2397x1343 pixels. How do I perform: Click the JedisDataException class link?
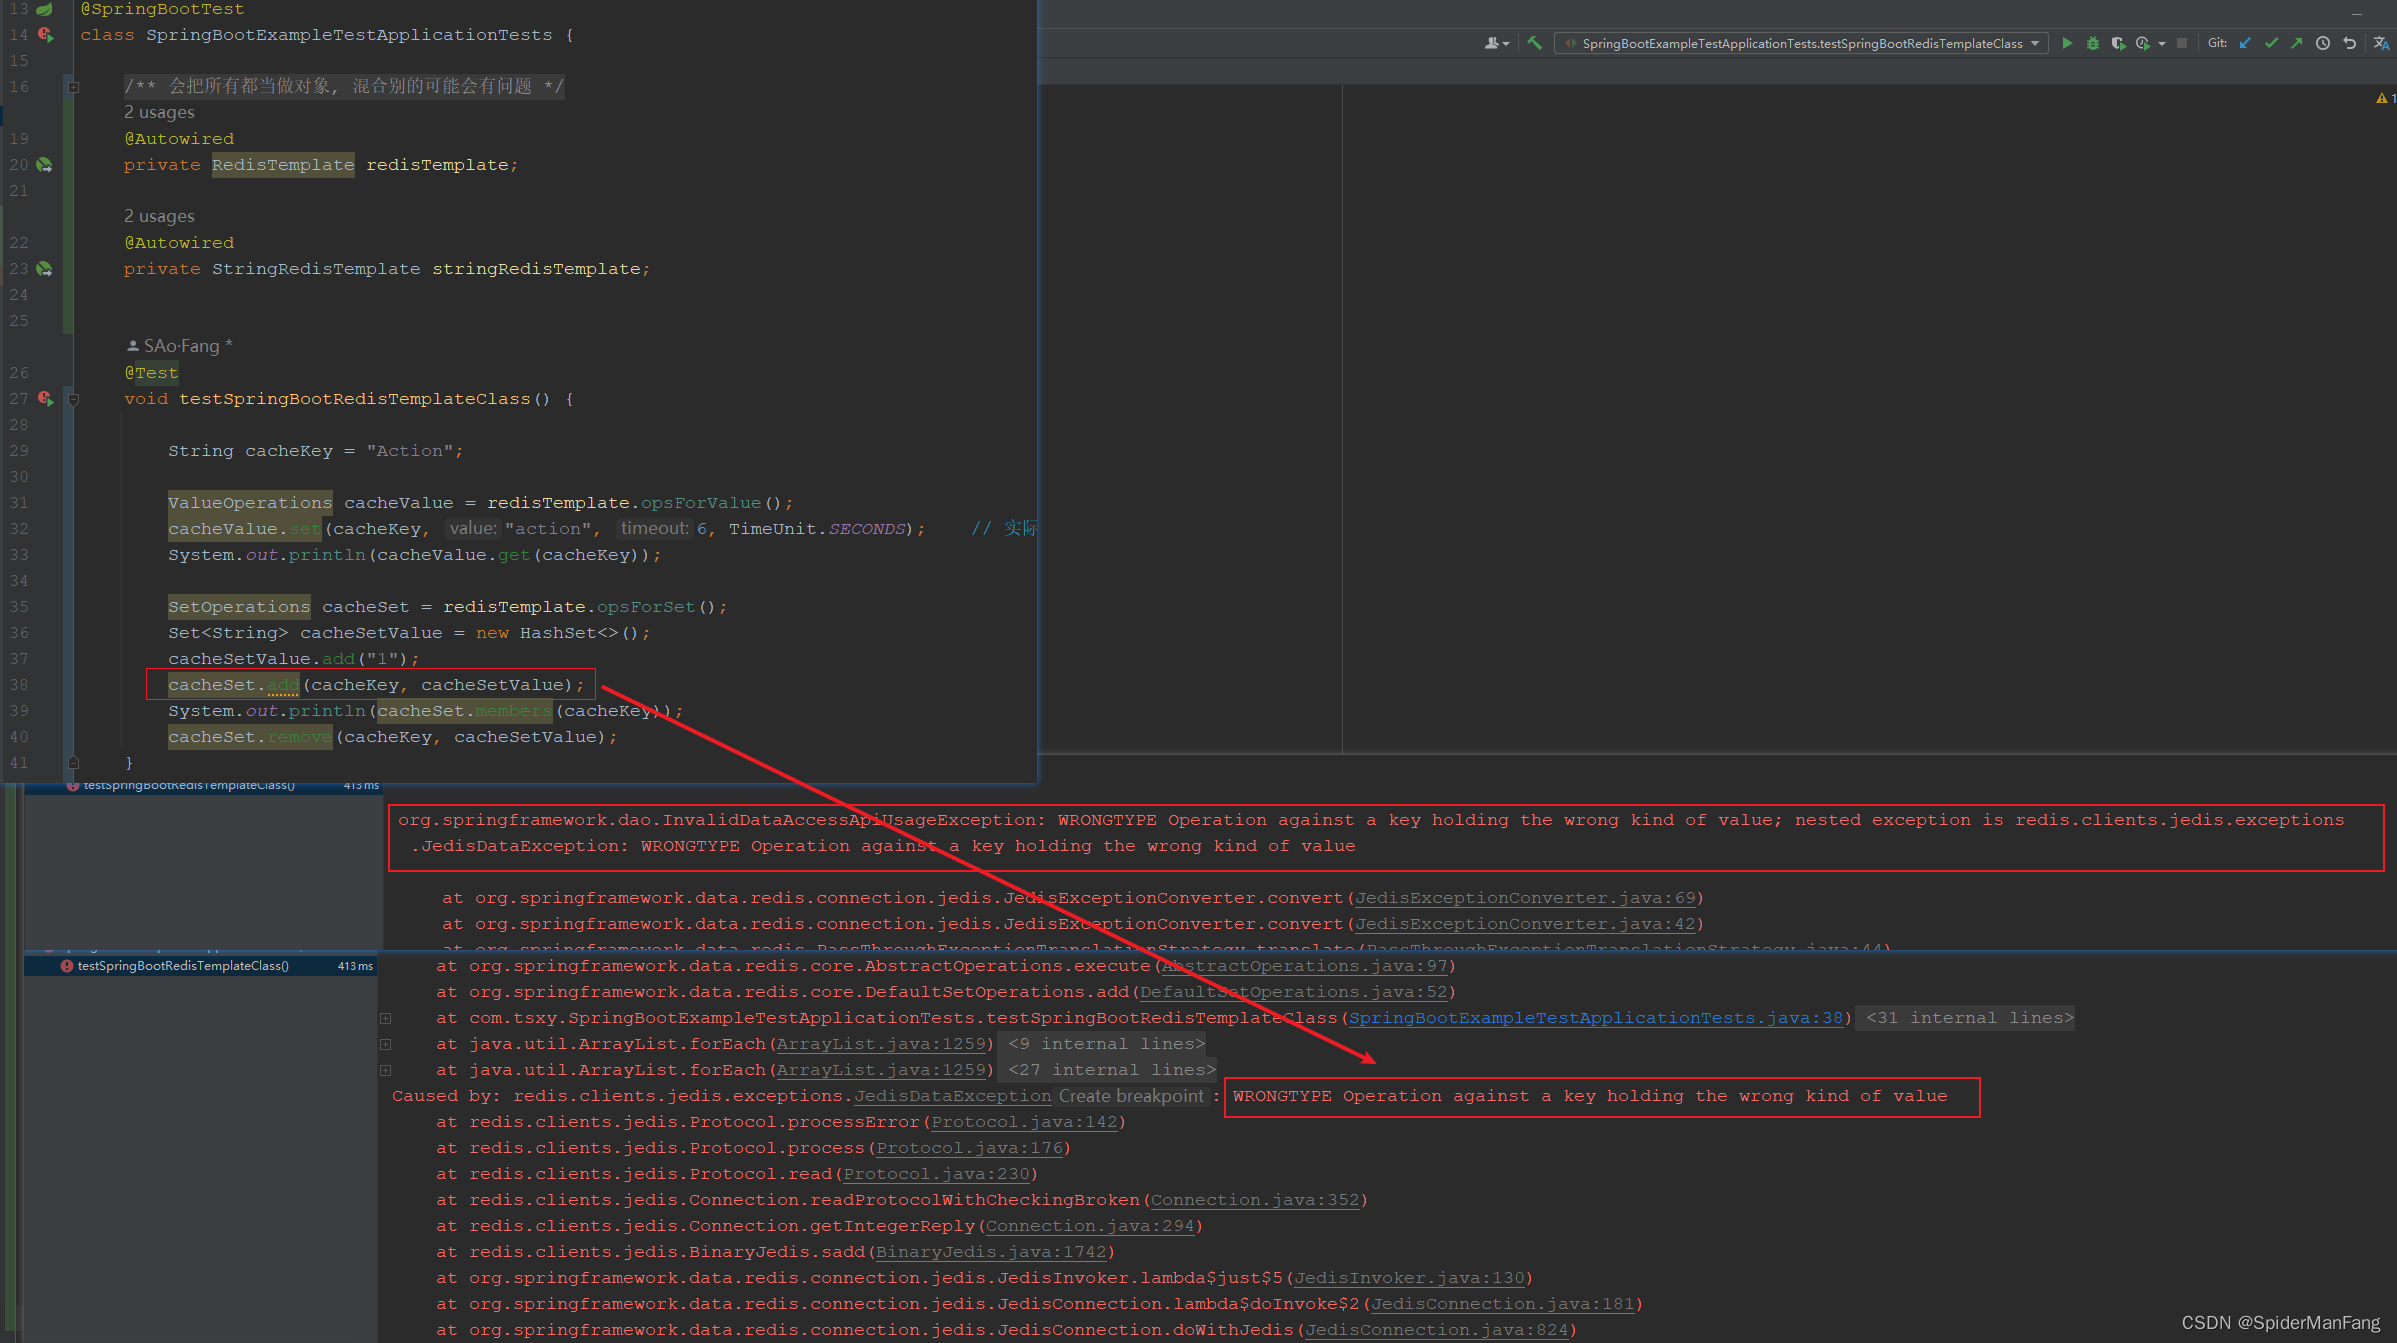point(952,1096)
